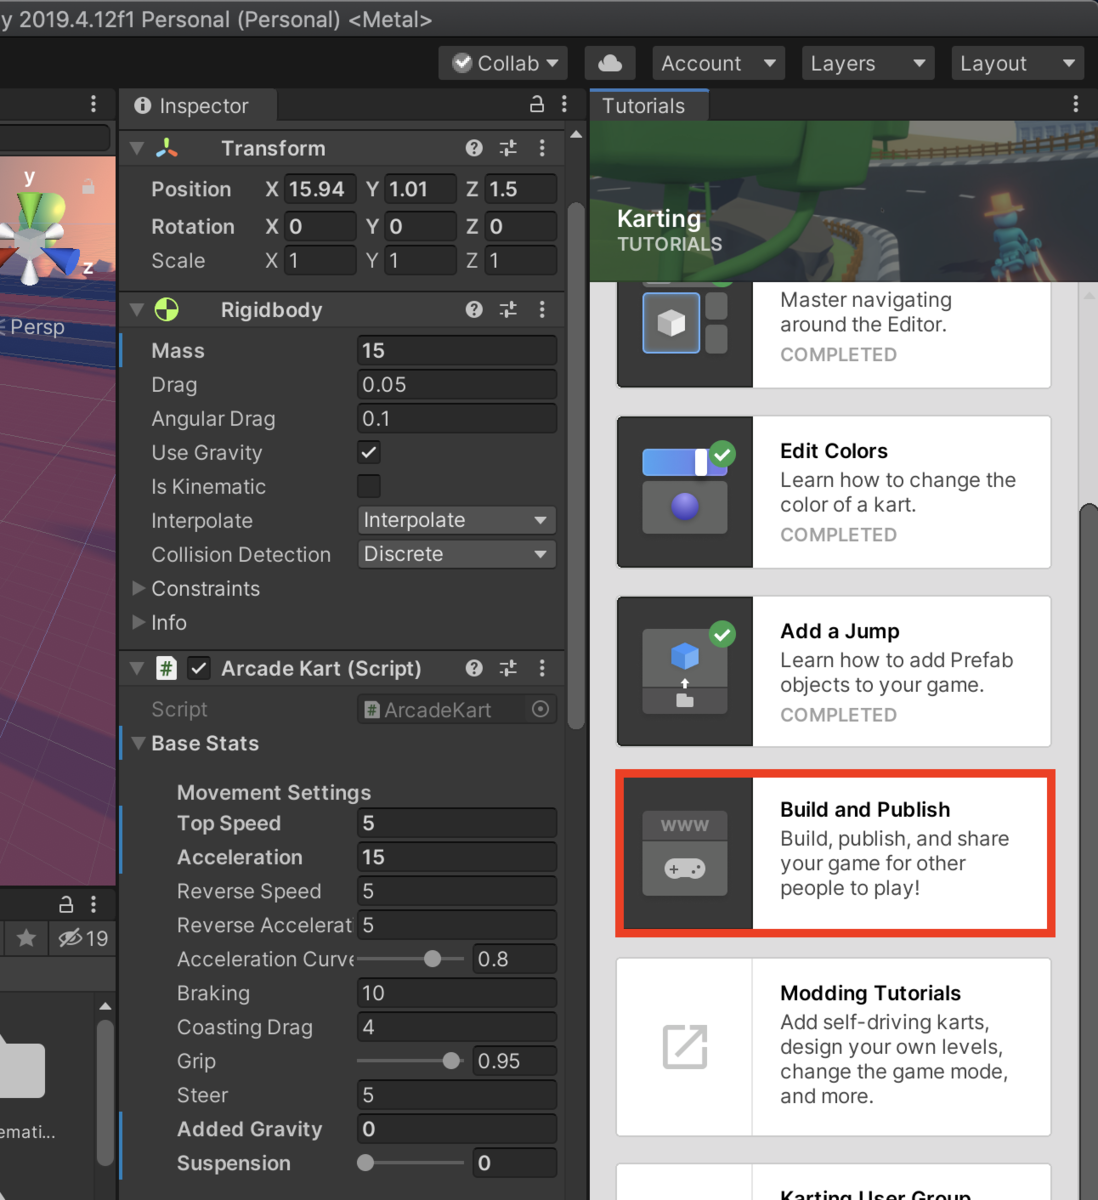Toggle the scene gizmo lock icon
The image size is (1098, 1200).
88,186
